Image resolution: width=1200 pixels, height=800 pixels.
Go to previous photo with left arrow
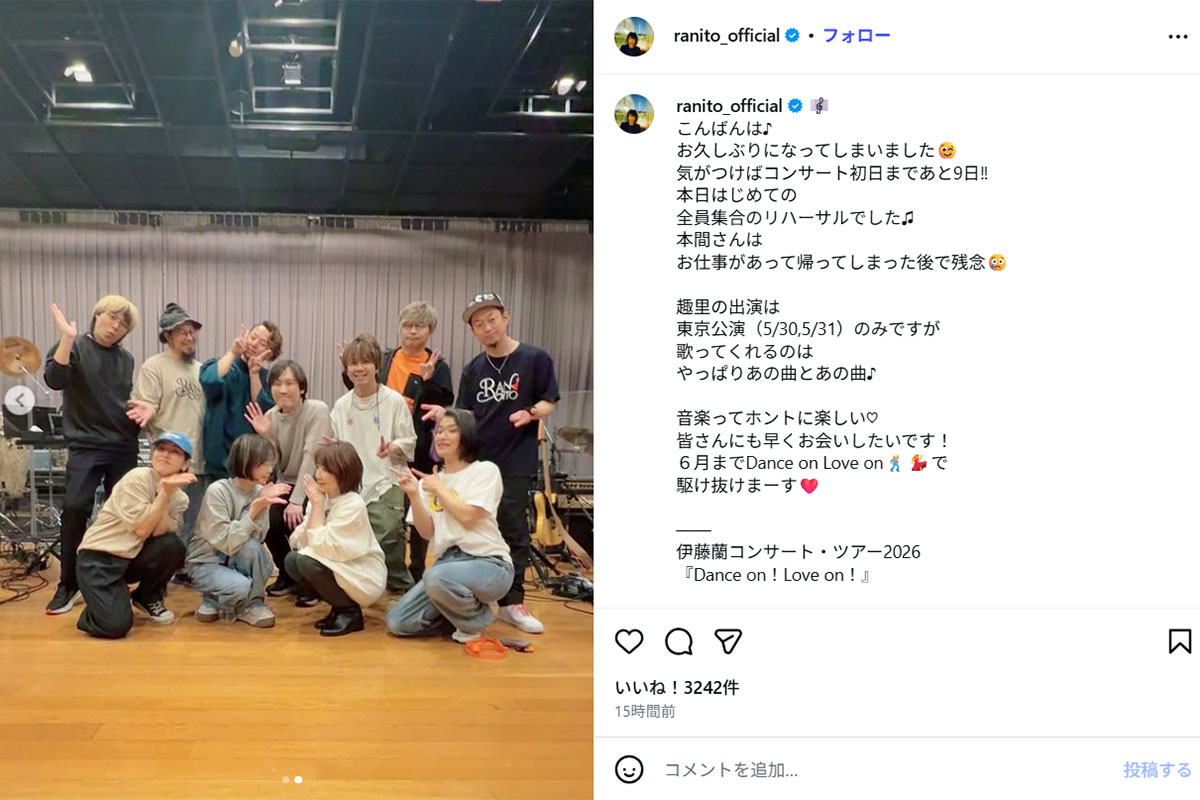(18, 400)
